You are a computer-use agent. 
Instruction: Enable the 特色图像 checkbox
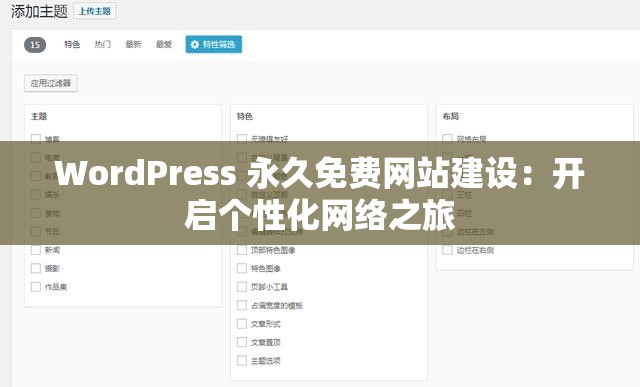tap(242, 268)
